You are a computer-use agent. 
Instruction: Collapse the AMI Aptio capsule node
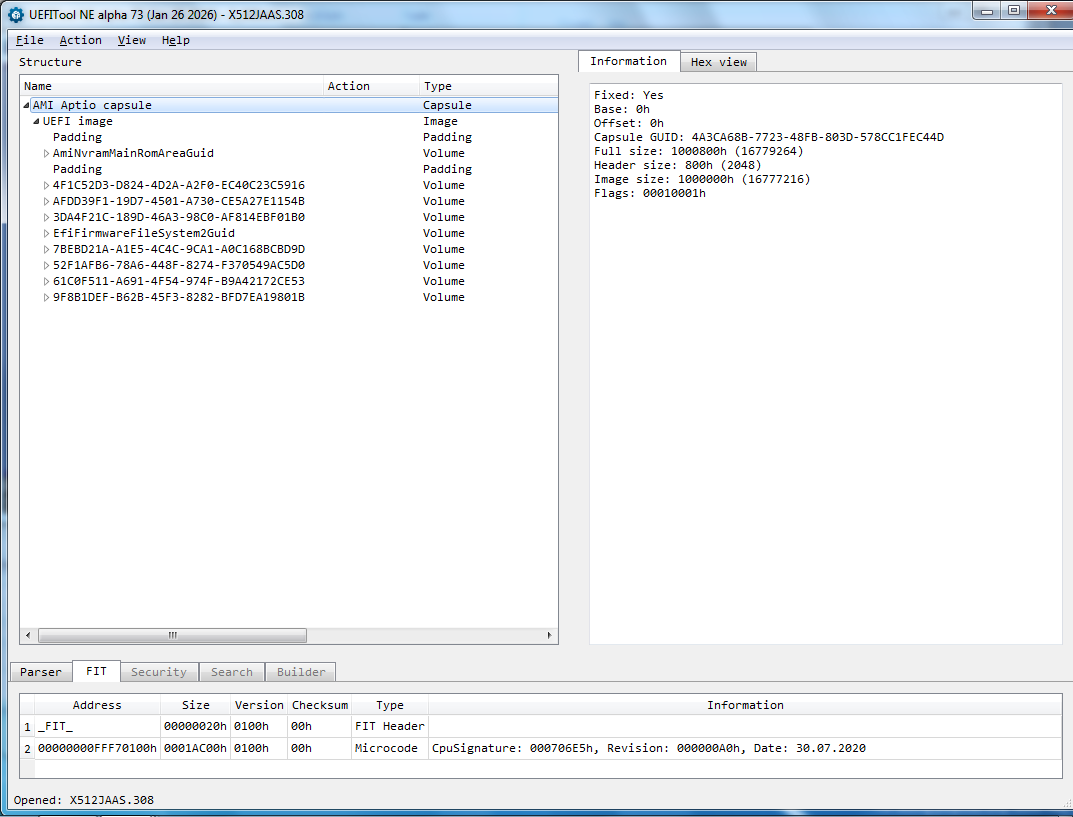click(x=26, y=105)
